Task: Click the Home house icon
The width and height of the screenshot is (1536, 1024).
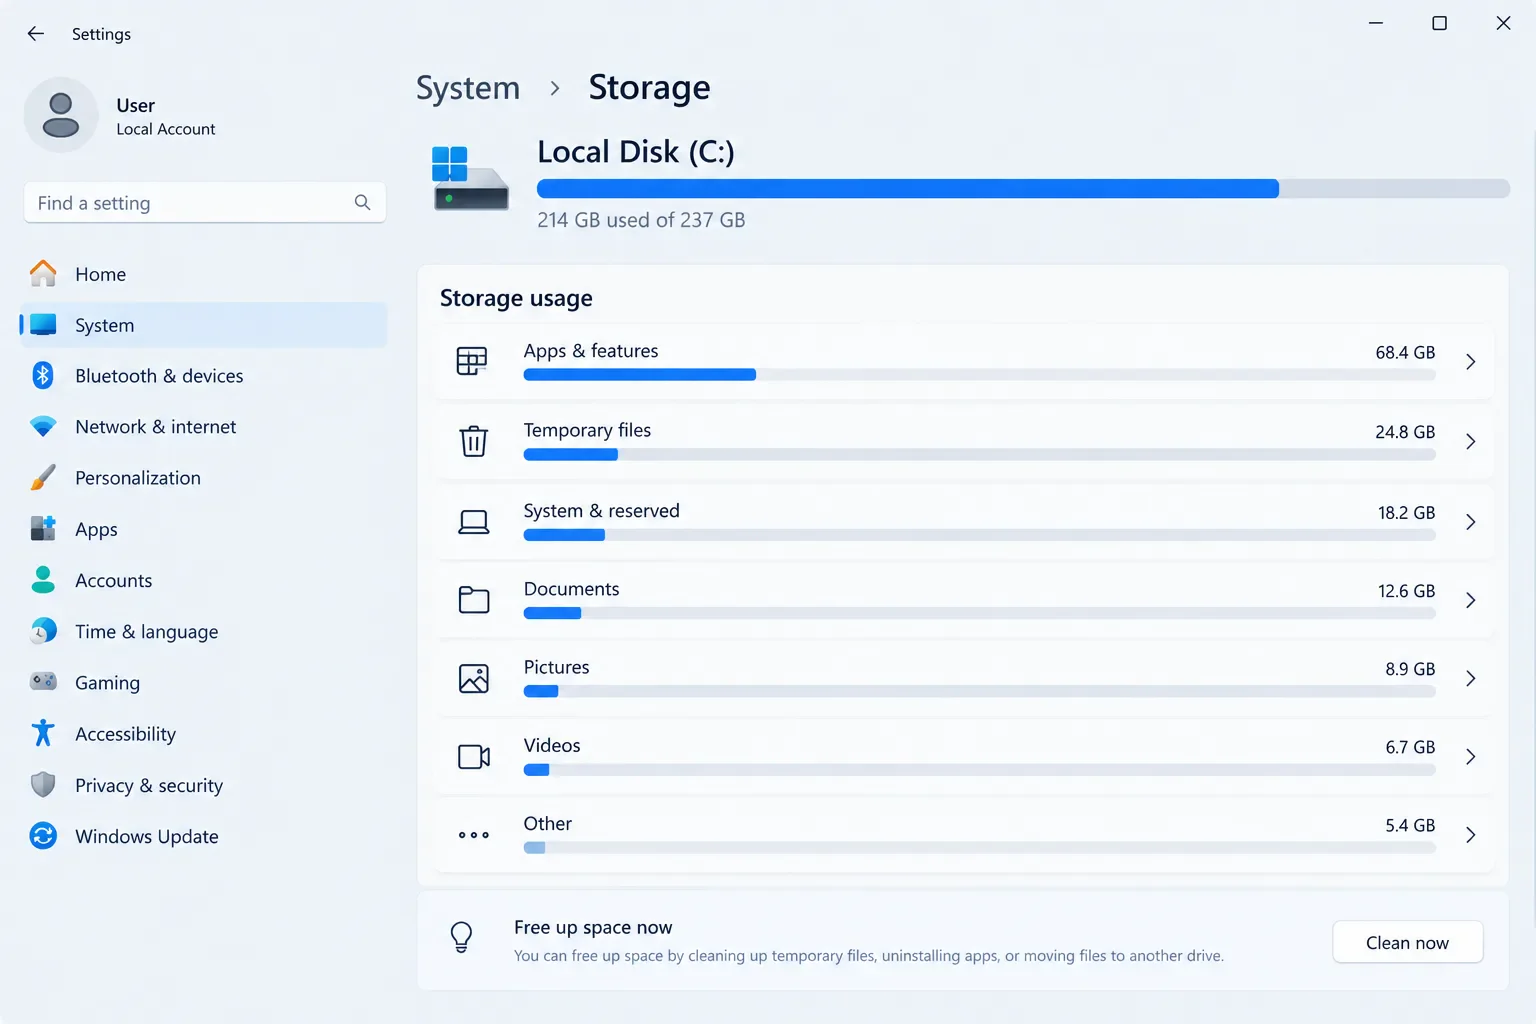Action: [43, 273]
